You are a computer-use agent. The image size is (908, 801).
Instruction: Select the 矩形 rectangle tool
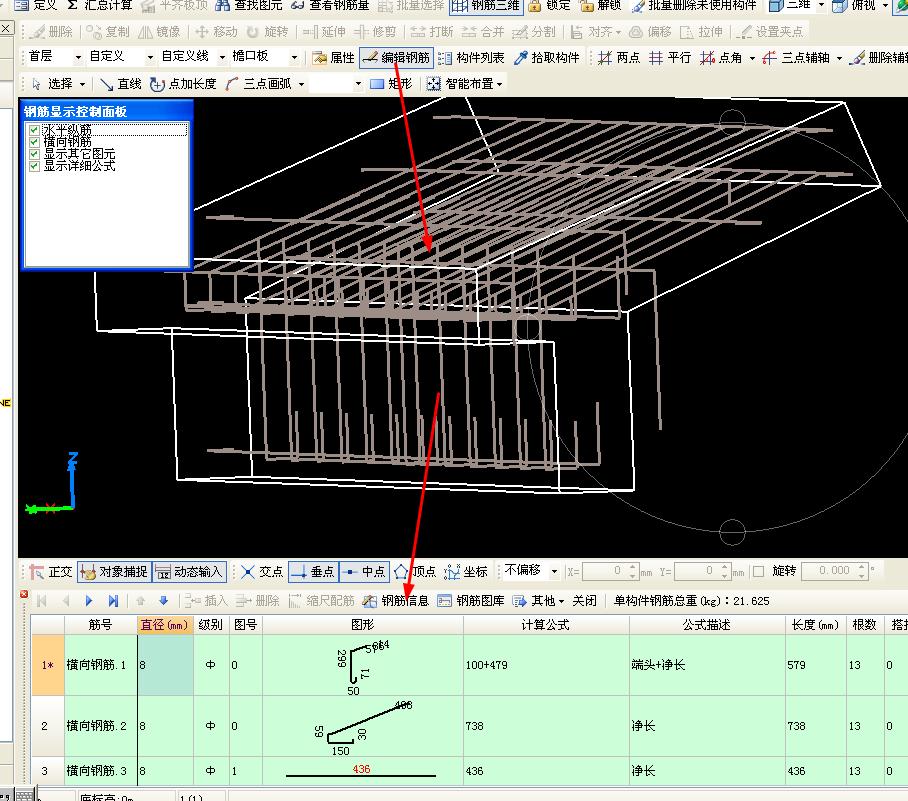(x=391, y=84)
